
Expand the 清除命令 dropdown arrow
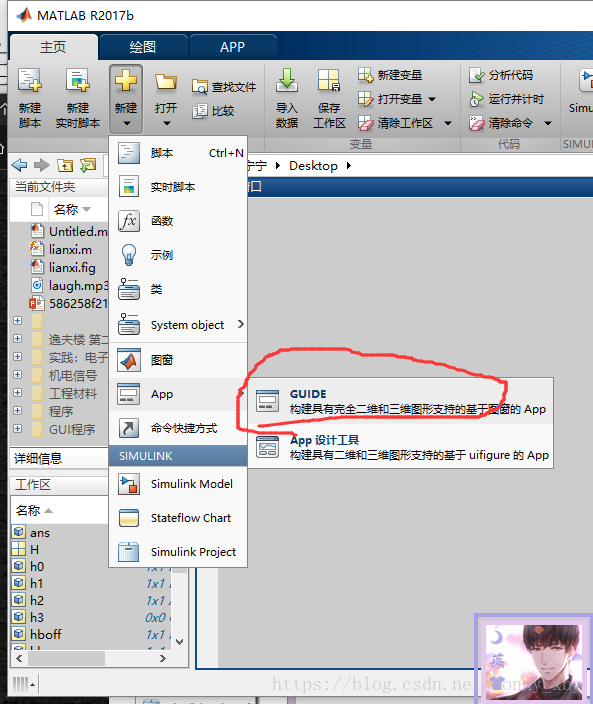(x=548, y=123)
